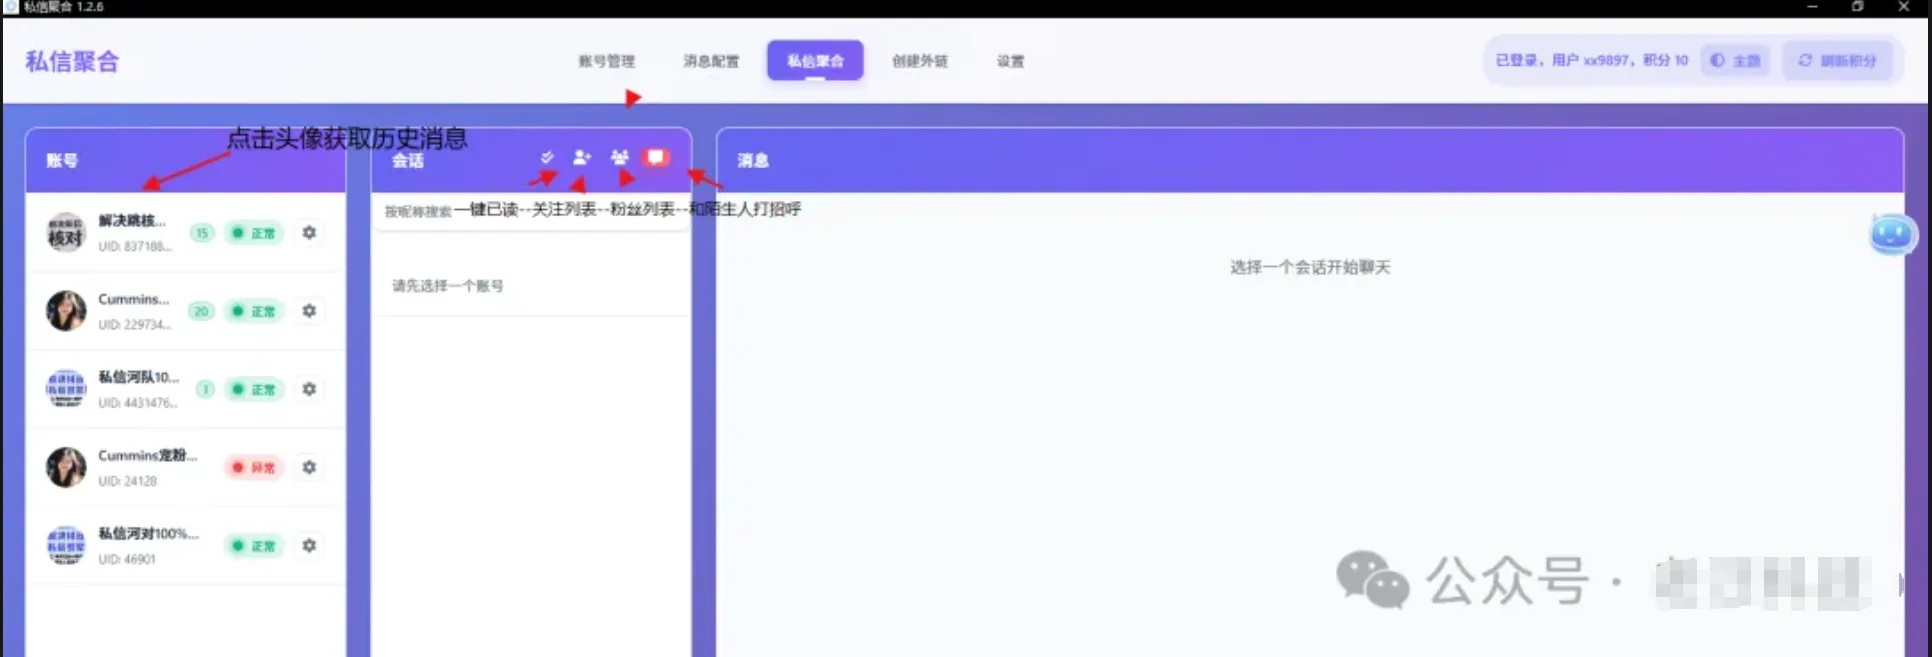Image resolution: width=1932 pixels, height=657 pixels.
Task: Click the avatar of account 私信河对100%...
Action: point(66,545)
